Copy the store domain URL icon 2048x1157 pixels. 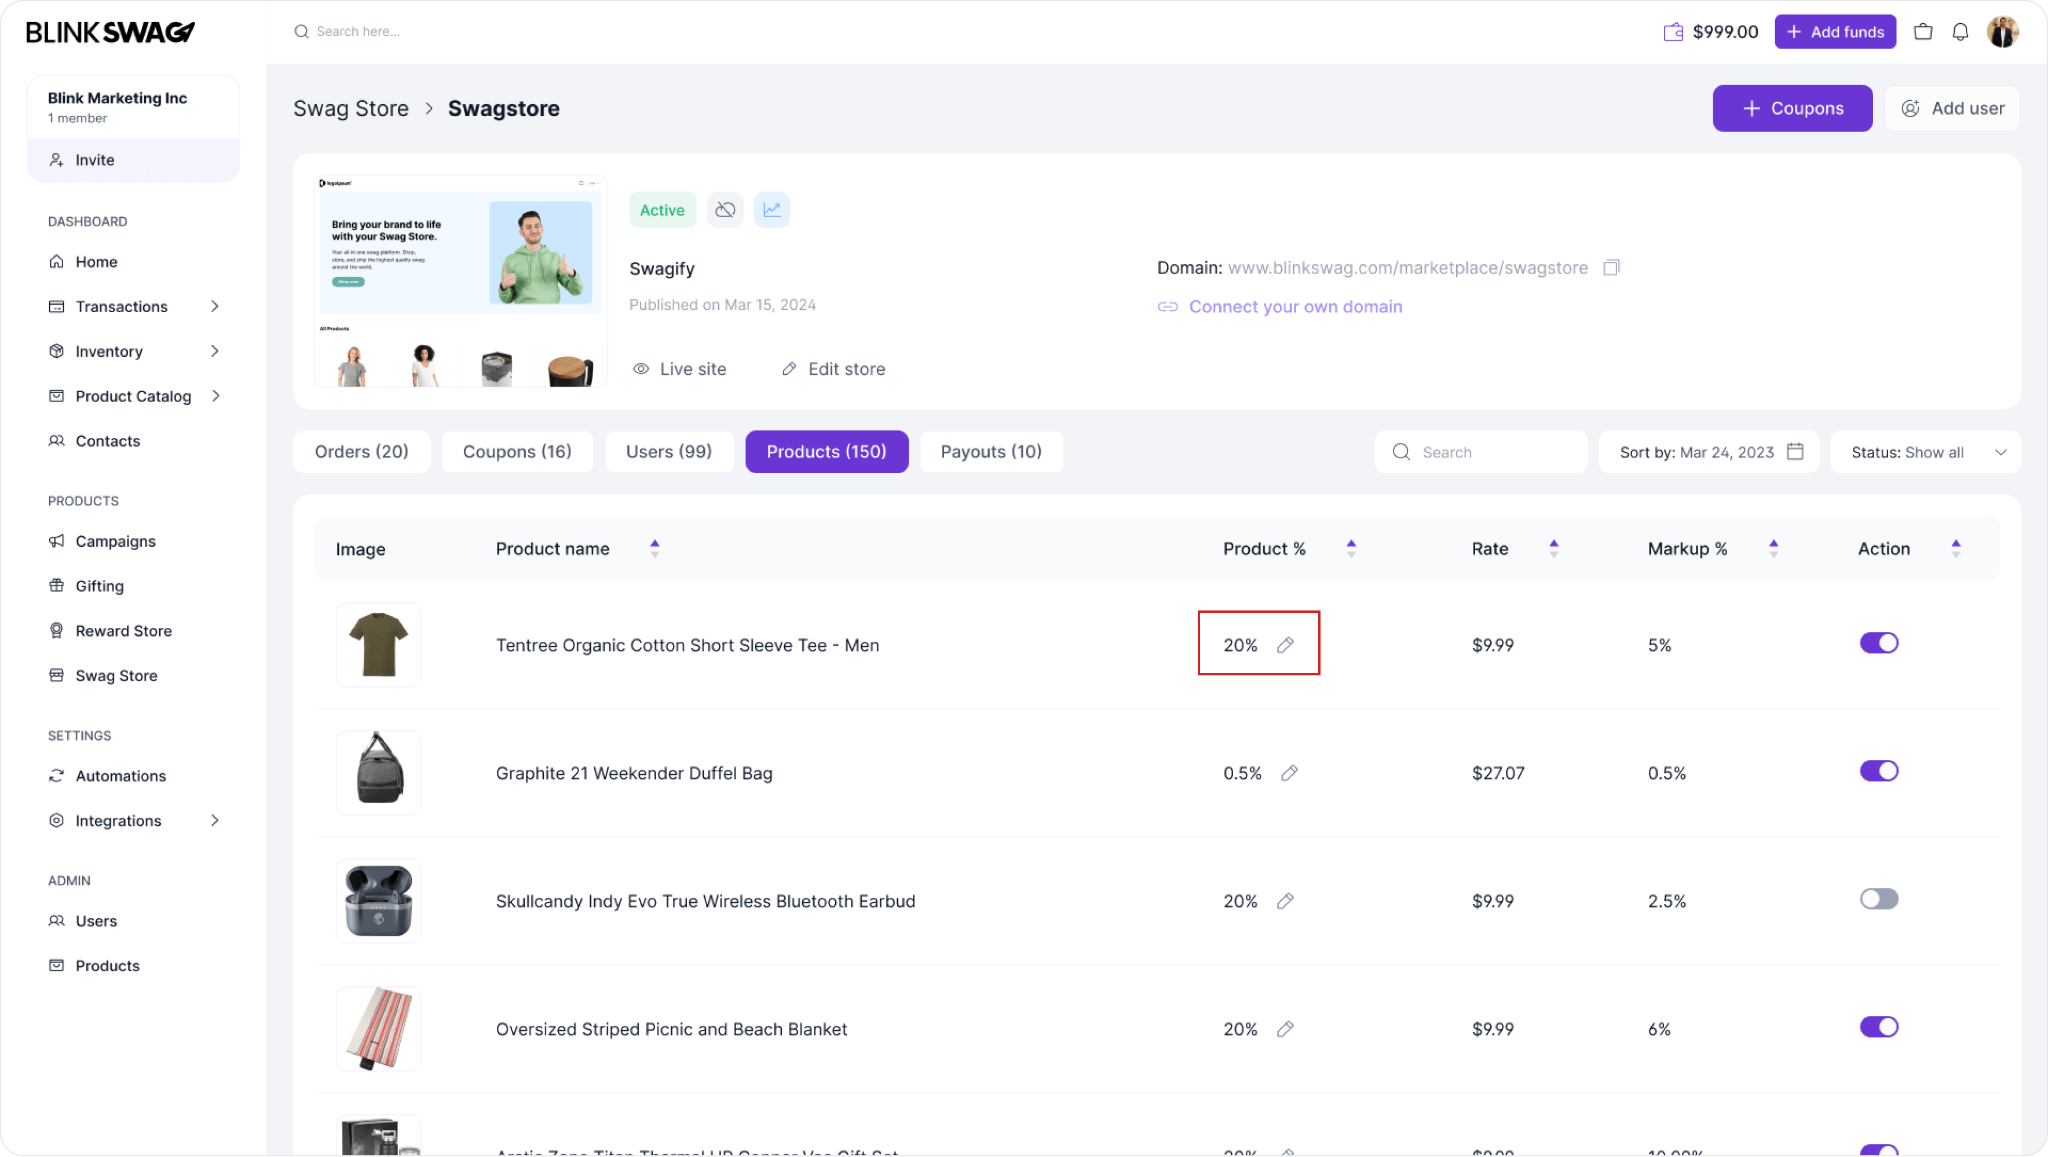coord(1611,268)
